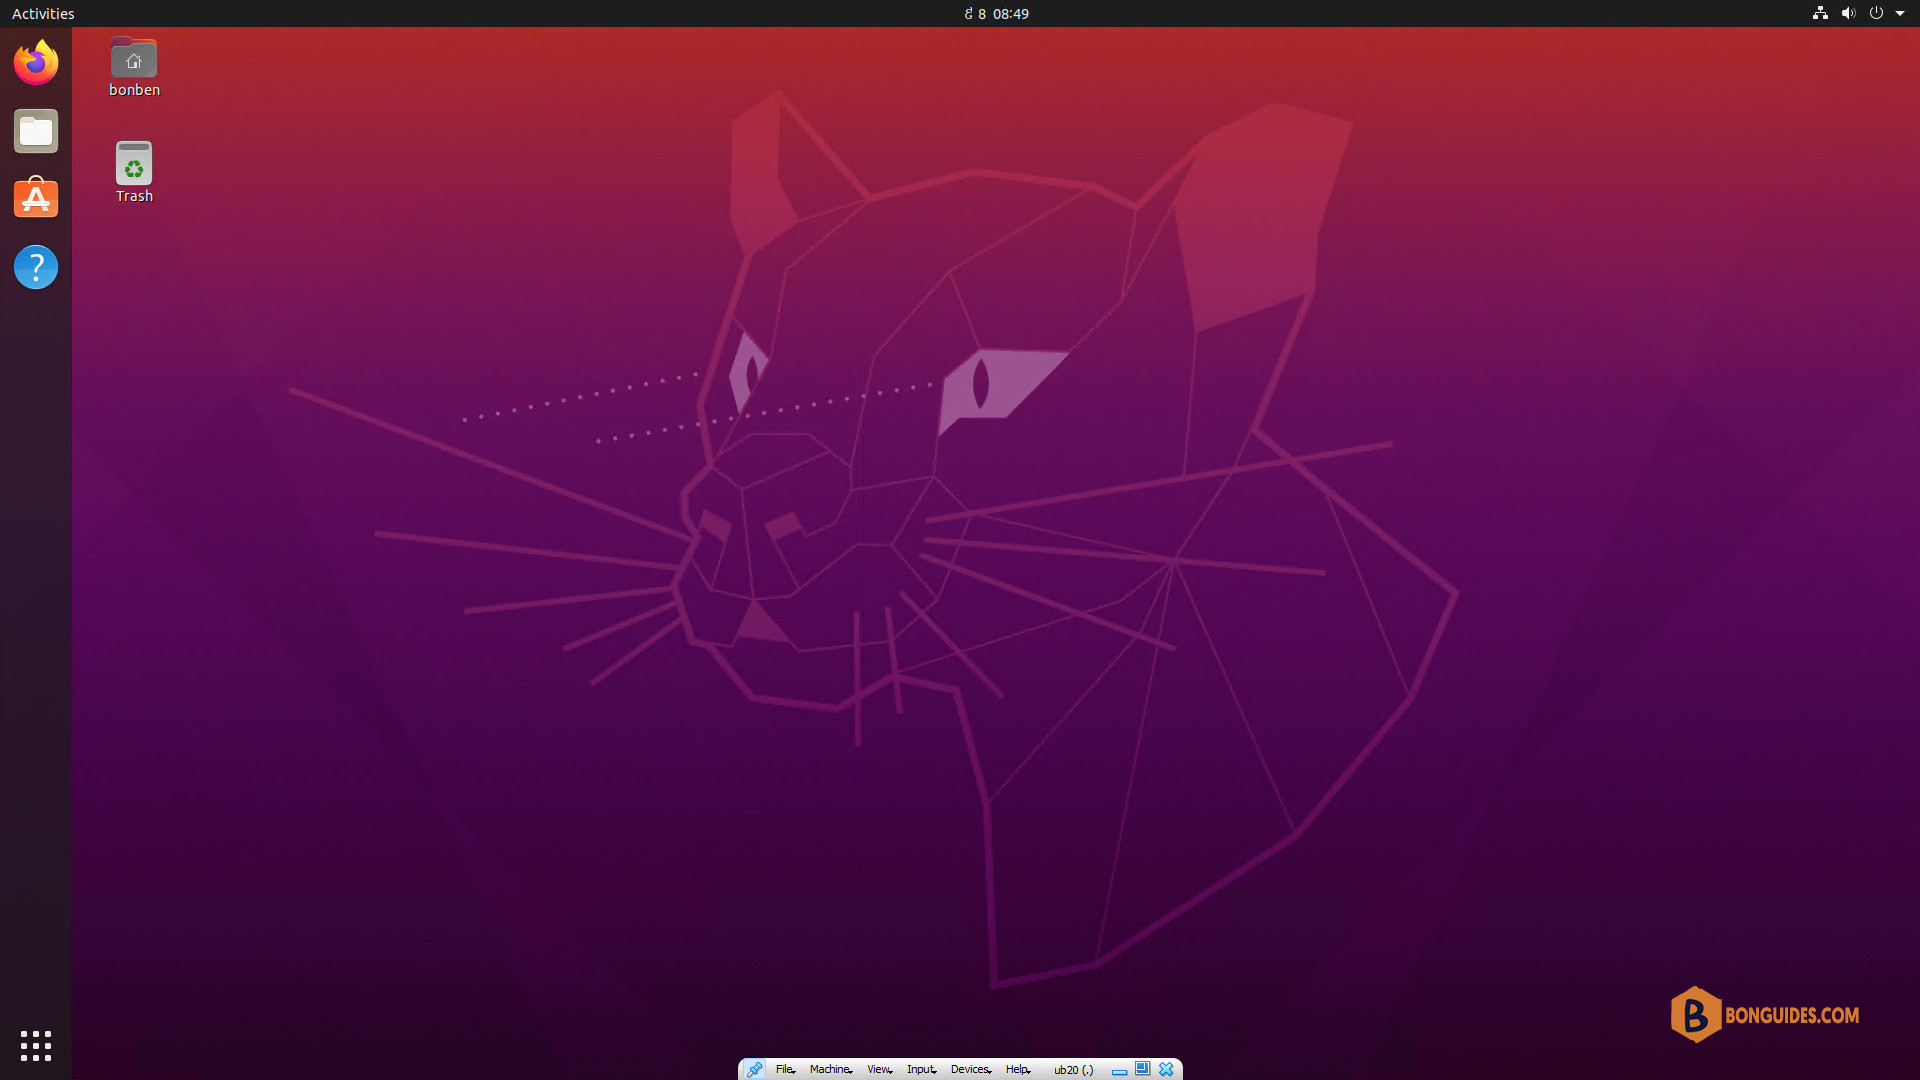Open the VirtualBox View menu
This screenshot has height=1080, width=1920.
tap(880, 1069)
